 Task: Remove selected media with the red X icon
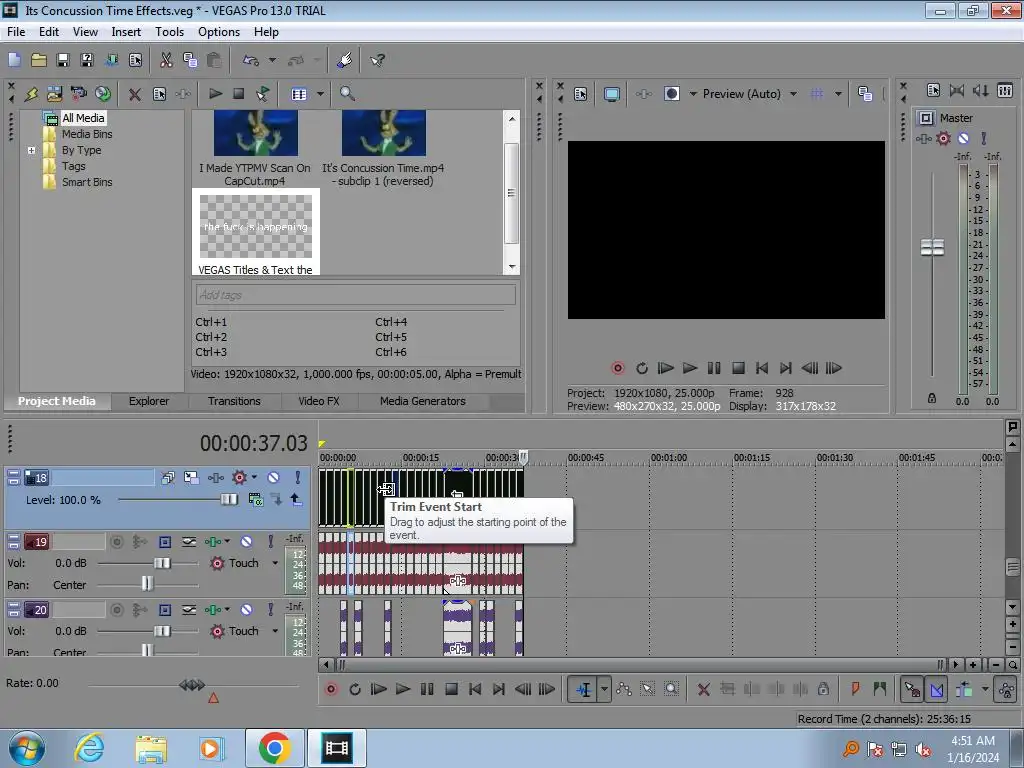pos(135,94)
